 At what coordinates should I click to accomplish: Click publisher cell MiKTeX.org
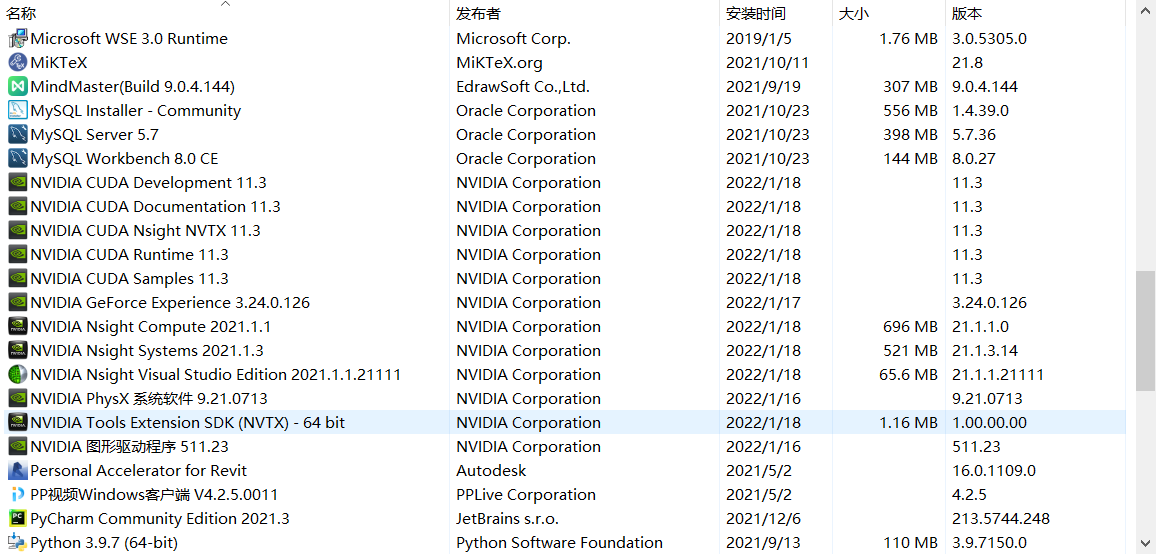tap(499, 63)
